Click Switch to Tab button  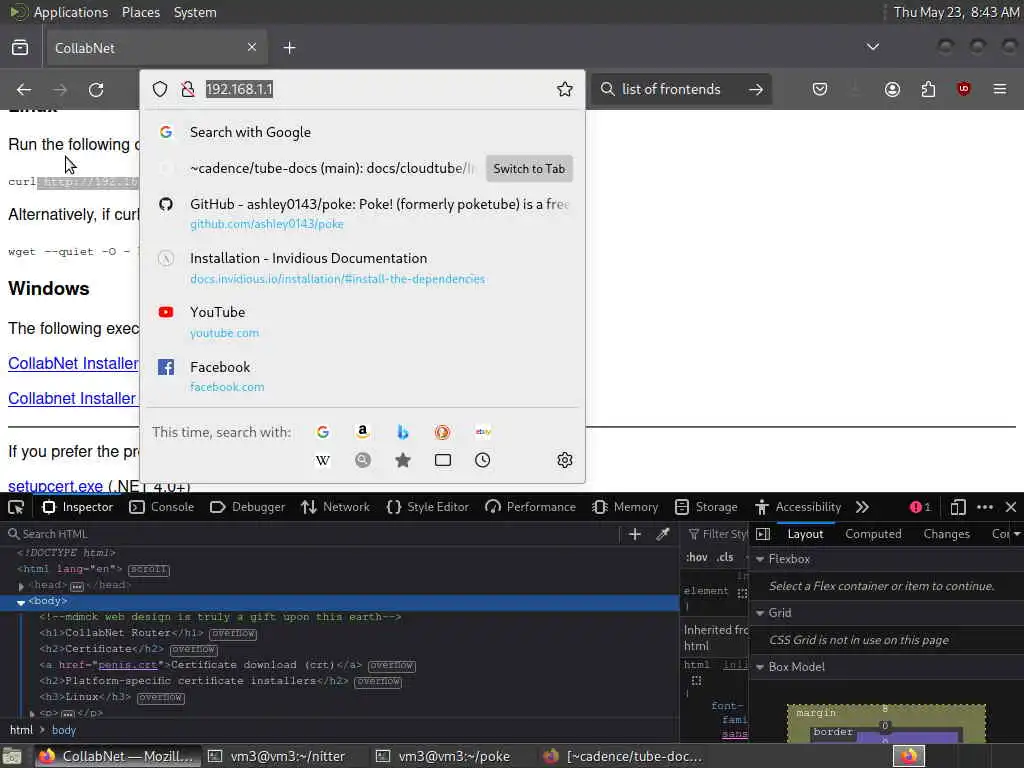pos(529,168)
